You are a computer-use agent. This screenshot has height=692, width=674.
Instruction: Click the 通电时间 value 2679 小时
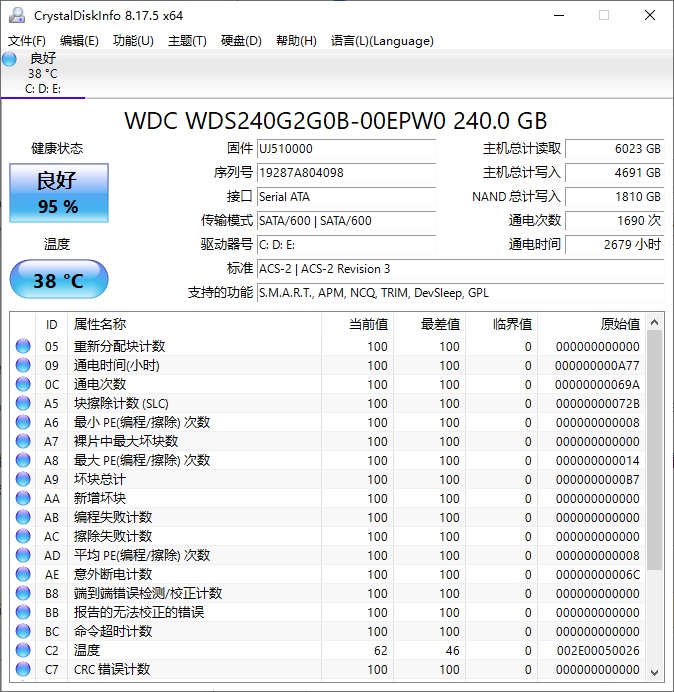[x=614, y=244]
